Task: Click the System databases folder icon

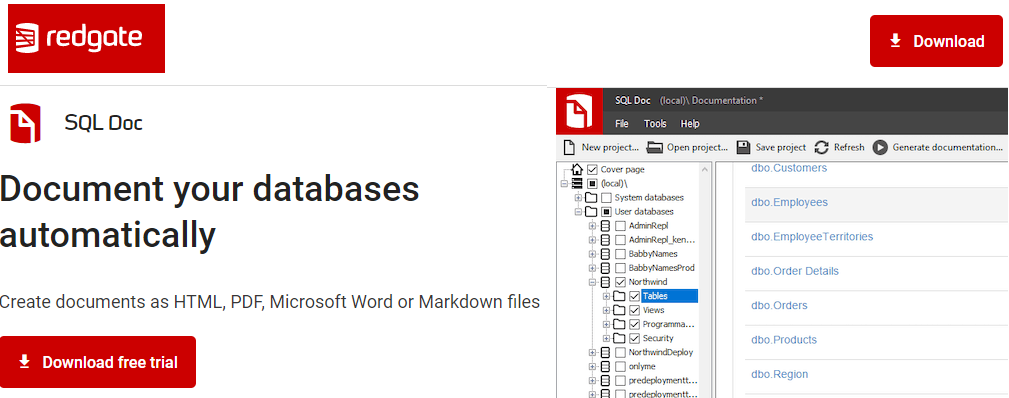Action: pos(591,198)
